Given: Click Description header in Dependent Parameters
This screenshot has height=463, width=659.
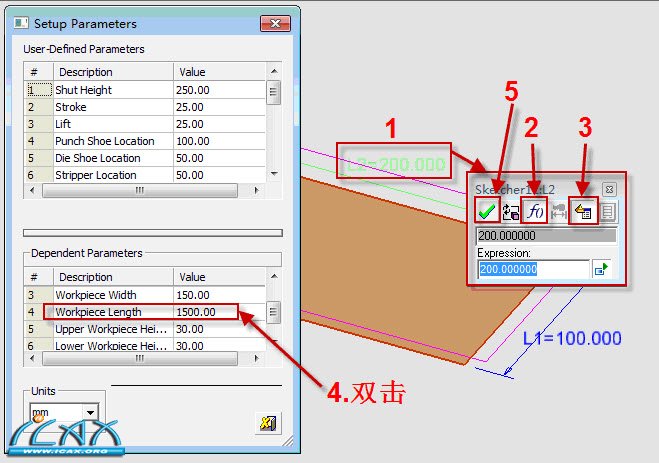Looking at the screenshot, I should click(113, 277).
